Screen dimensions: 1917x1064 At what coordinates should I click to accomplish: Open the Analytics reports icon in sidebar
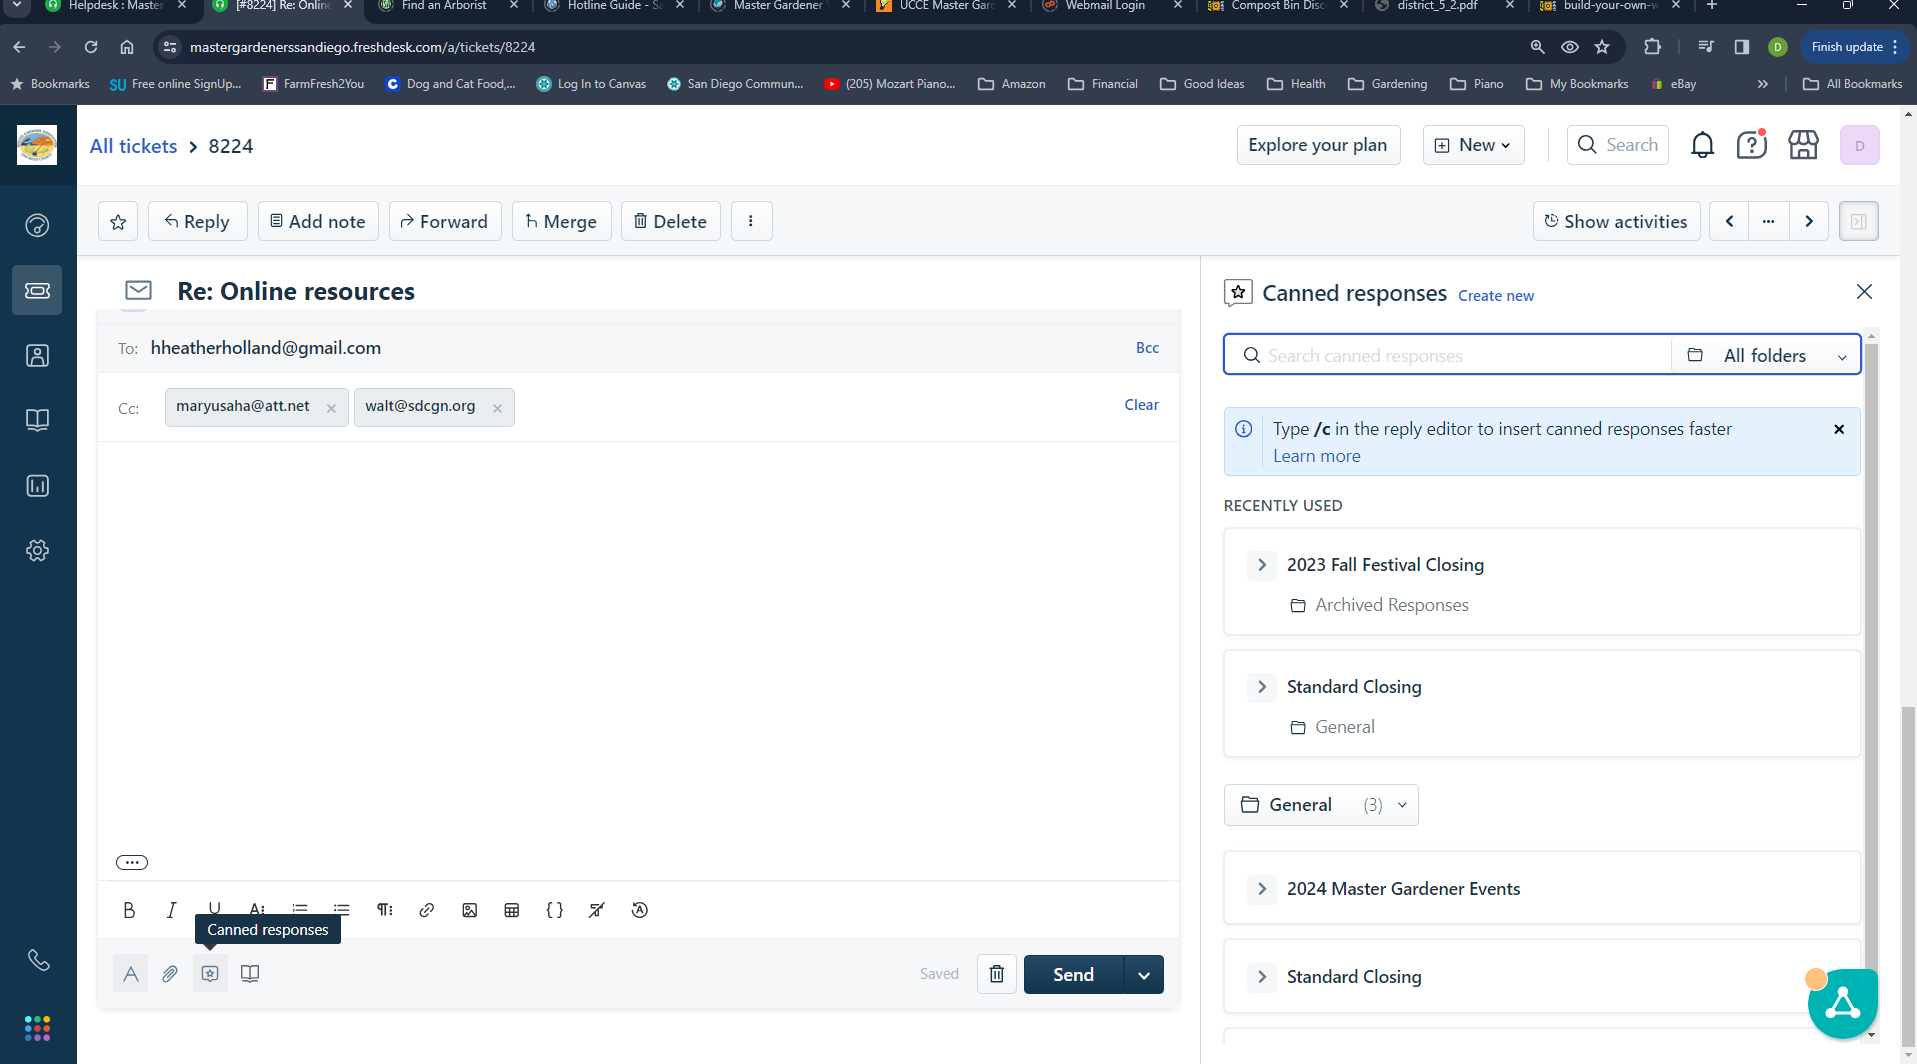pyautogui.click(x=37, y=486)
